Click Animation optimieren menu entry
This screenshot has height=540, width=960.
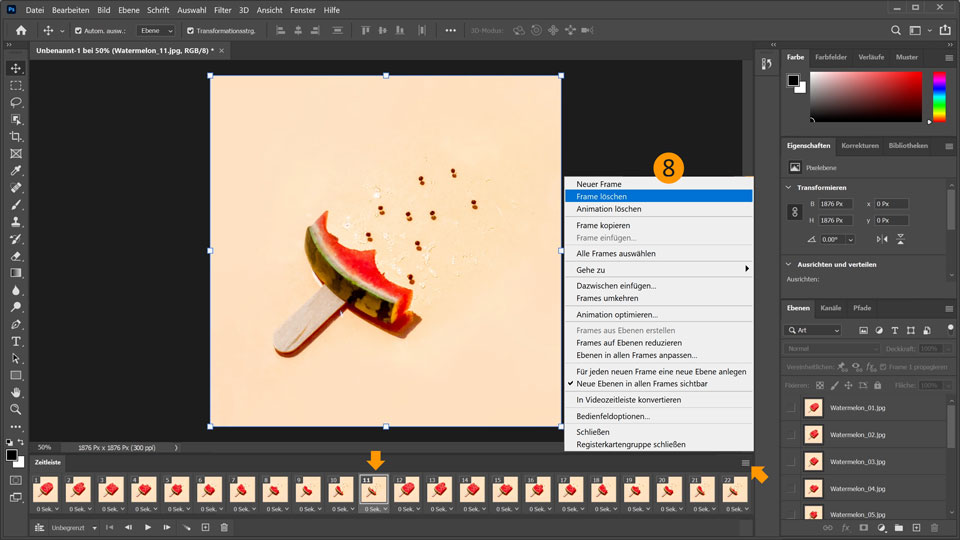coord(616,314)
